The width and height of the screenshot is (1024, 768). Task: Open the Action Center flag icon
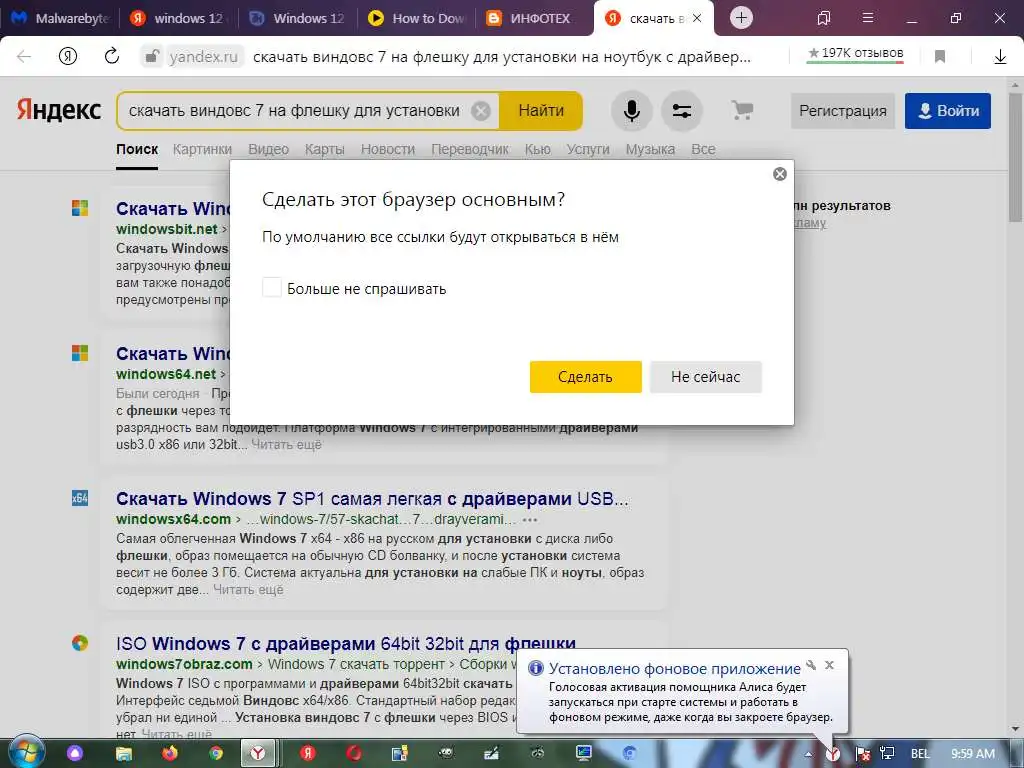coord(861,754)
